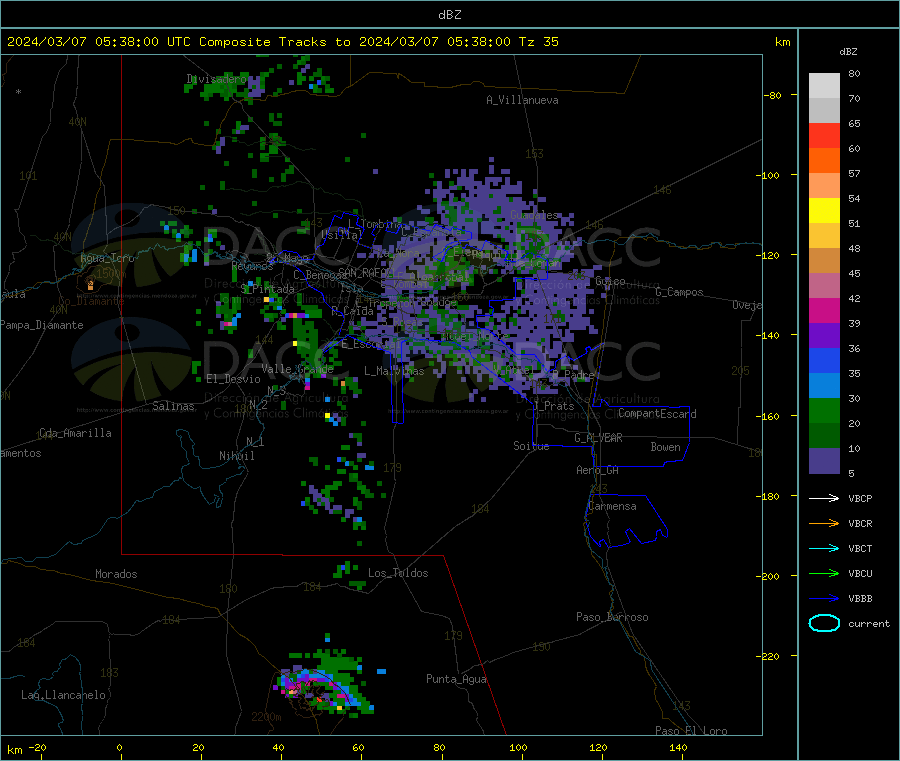The height and width of the screenshot is (761, 900).
Task: Click the '-160' km tick on right axis
Action: click(767, 416)
